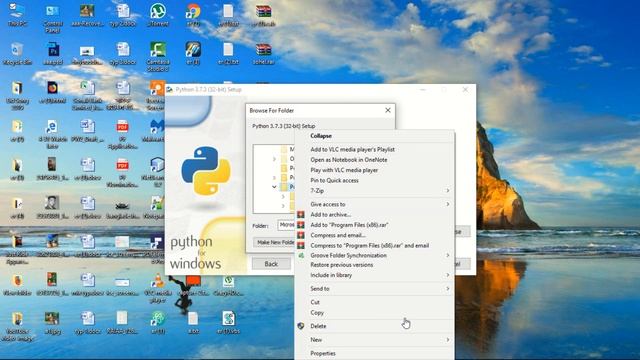640x360 pixels.
Task: Select the Internet Explorer shortcut on desktop
Action: click(52, 133)
